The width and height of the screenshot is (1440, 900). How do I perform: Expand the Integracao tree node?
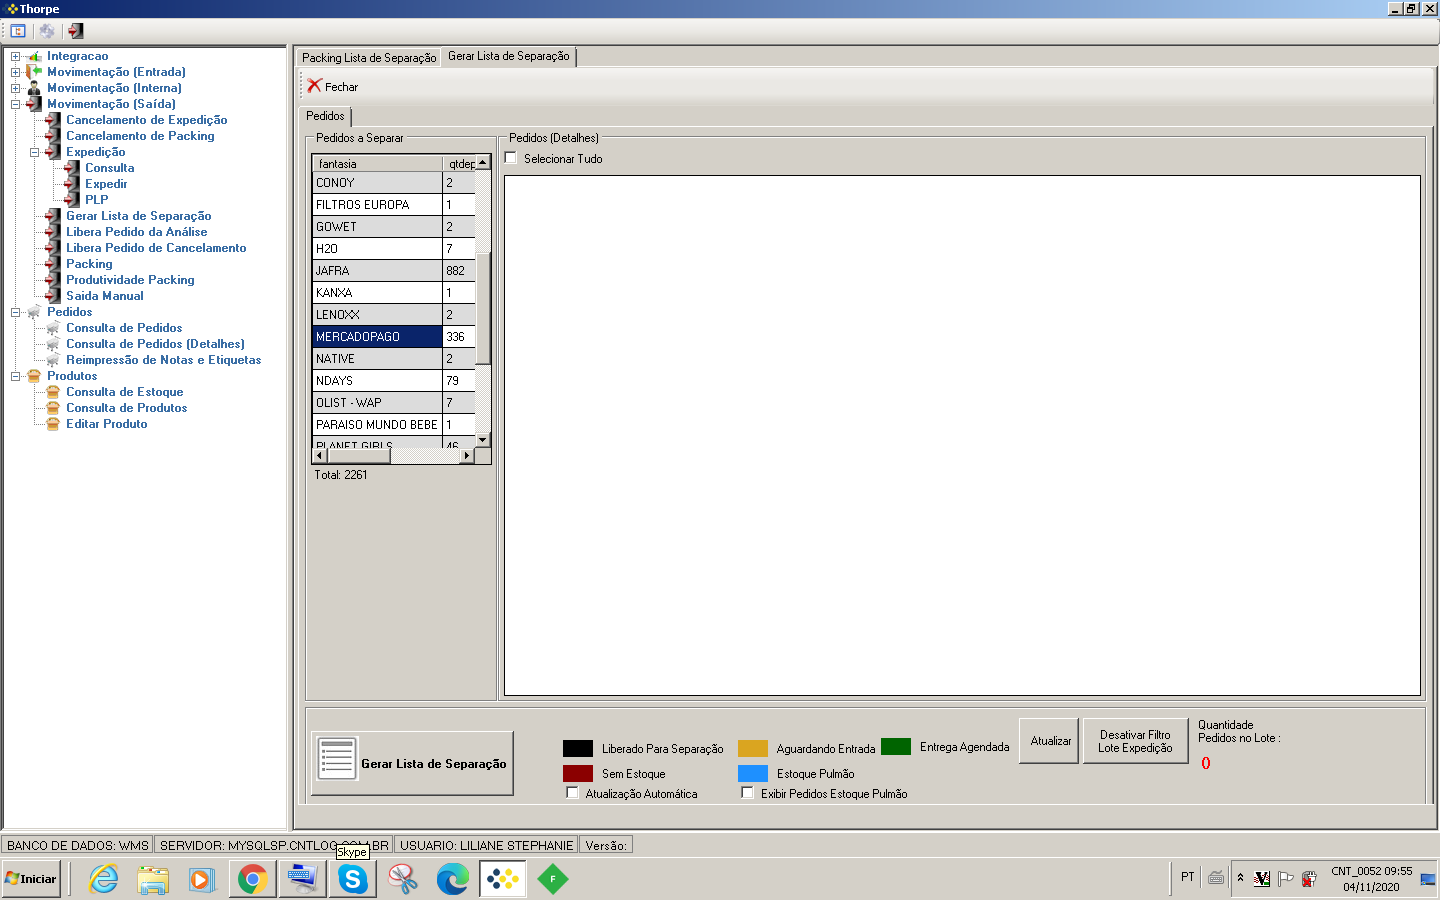pos(15,56)
